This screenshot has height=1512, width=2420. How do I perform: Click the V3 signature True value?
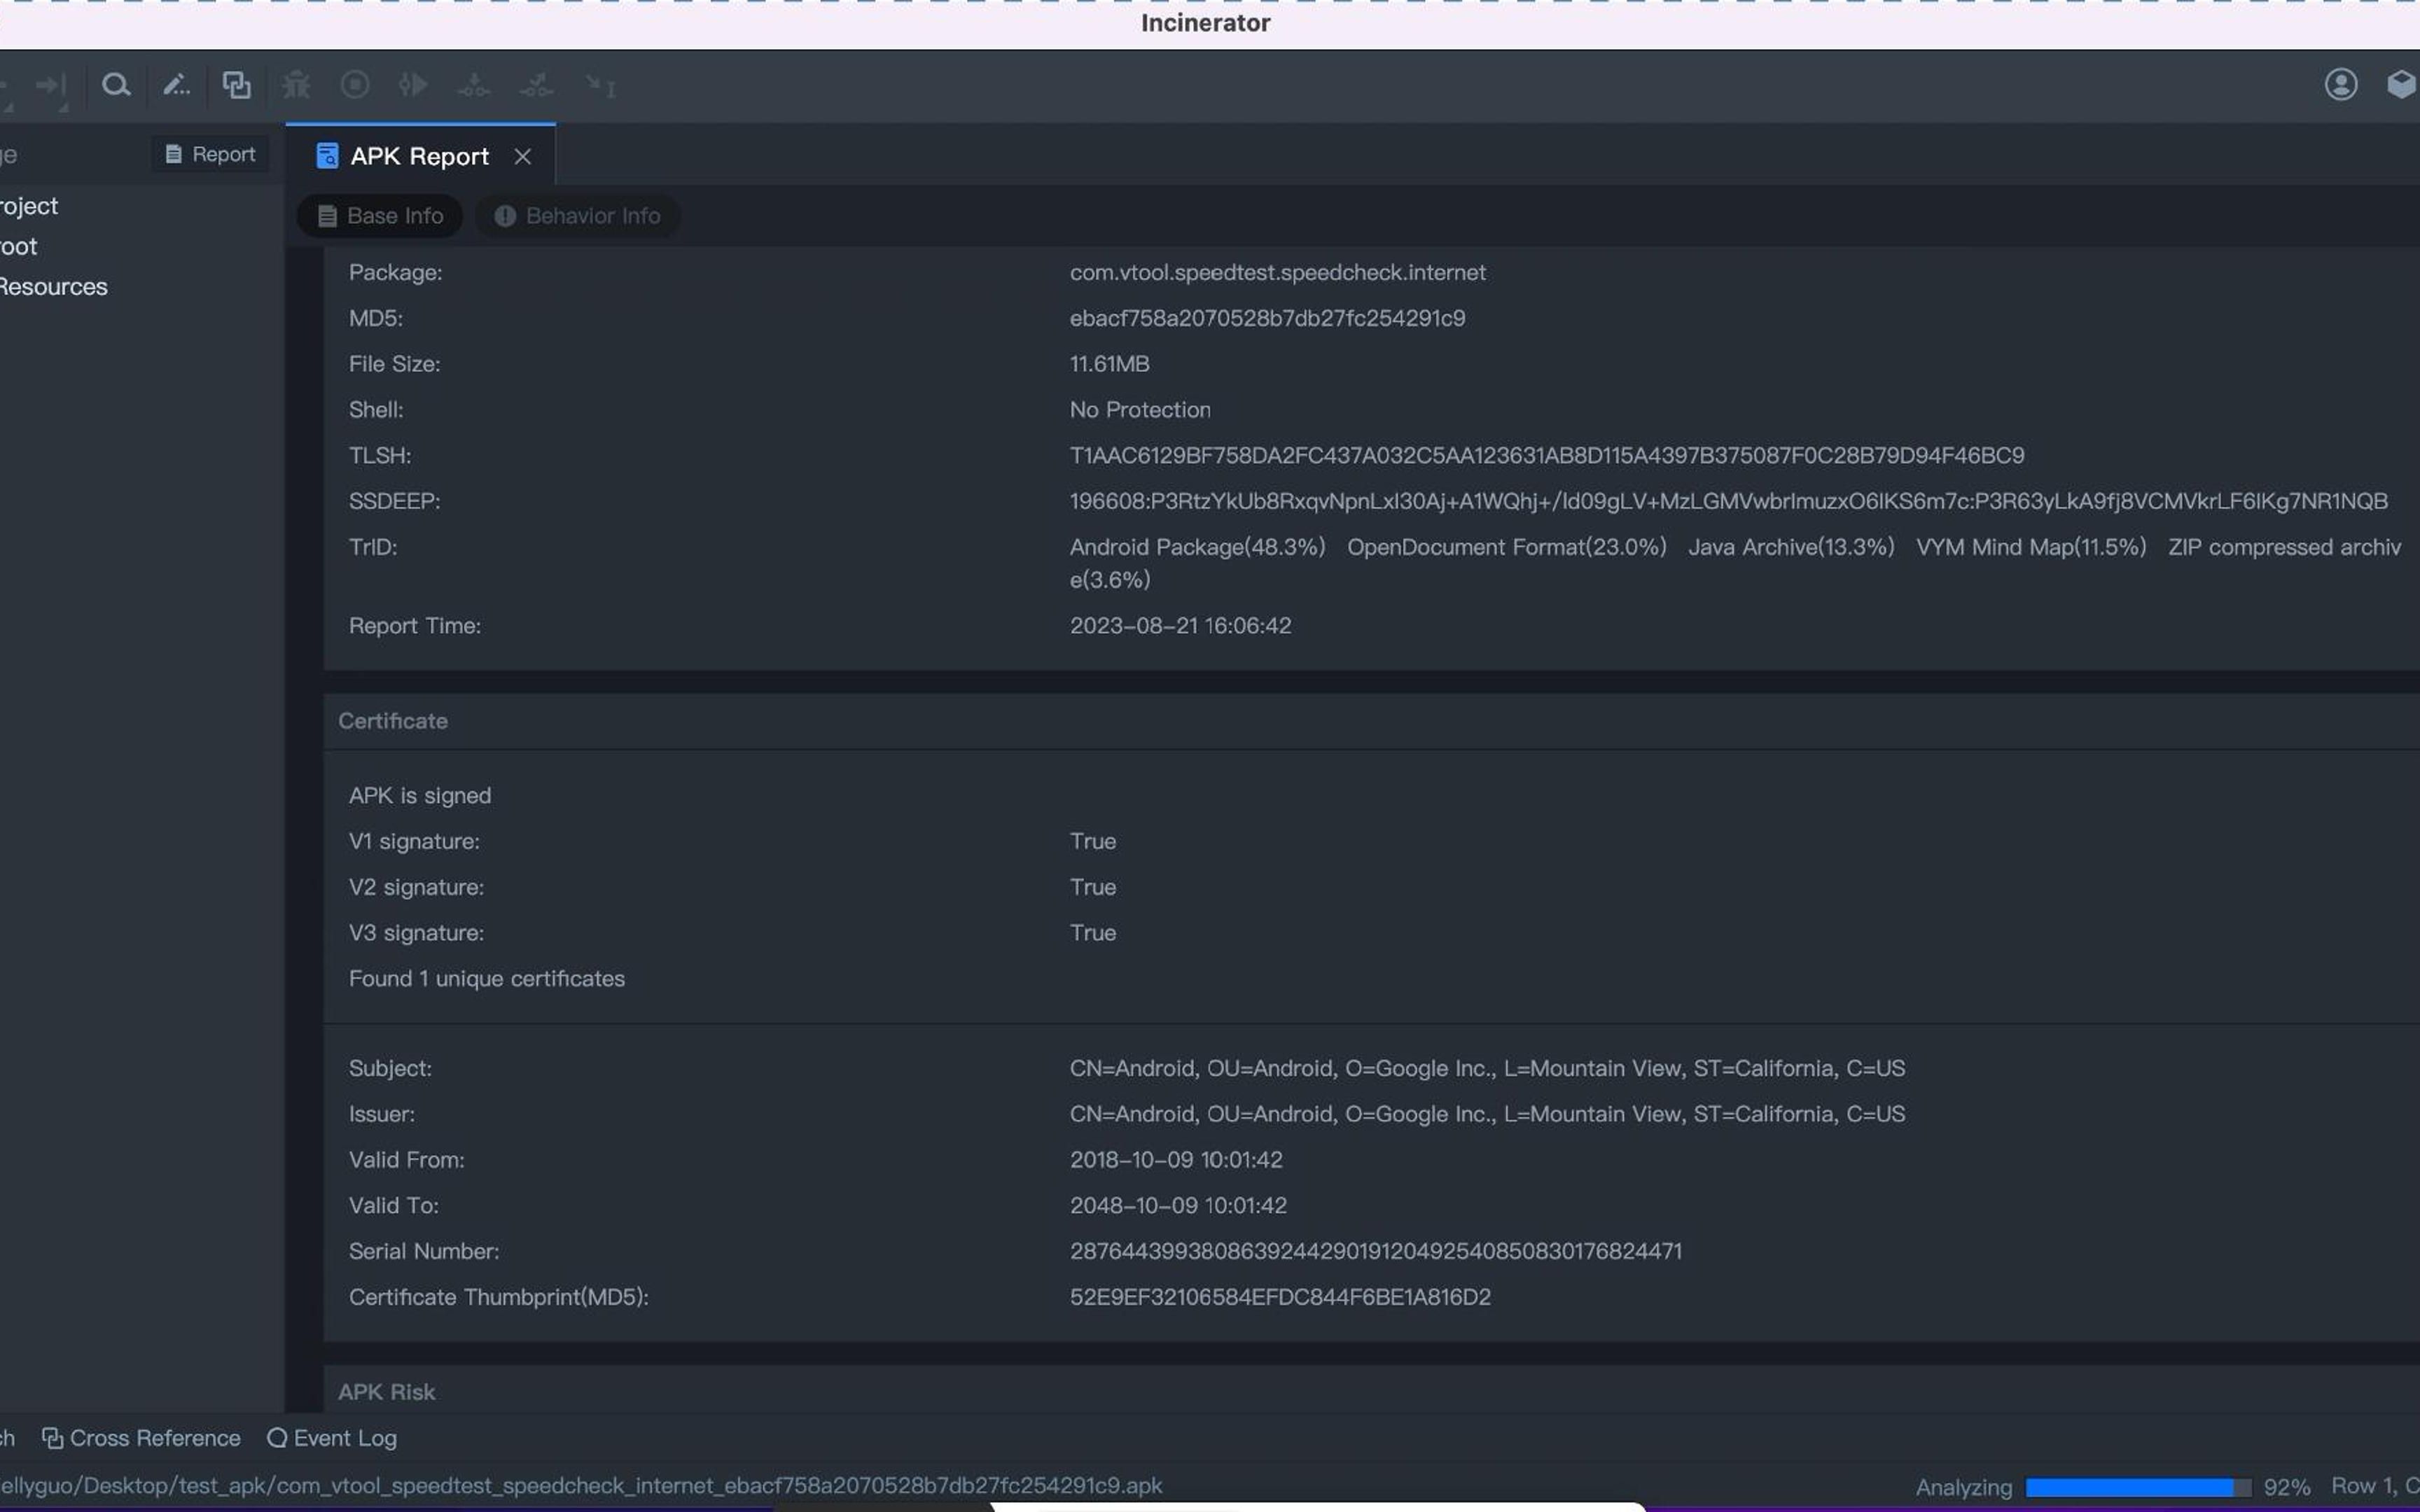click(x=1092, y=933)
